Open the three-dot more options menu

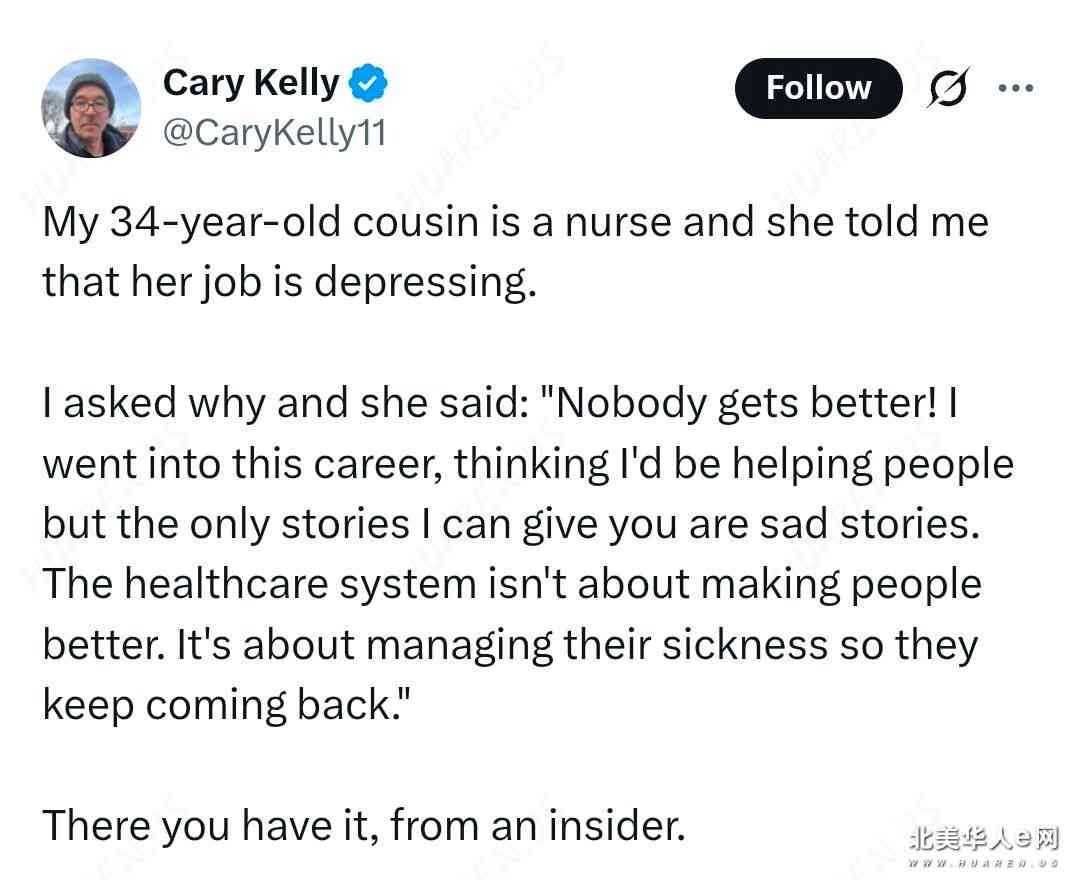pyautogui.click(x=1015, y=88)
